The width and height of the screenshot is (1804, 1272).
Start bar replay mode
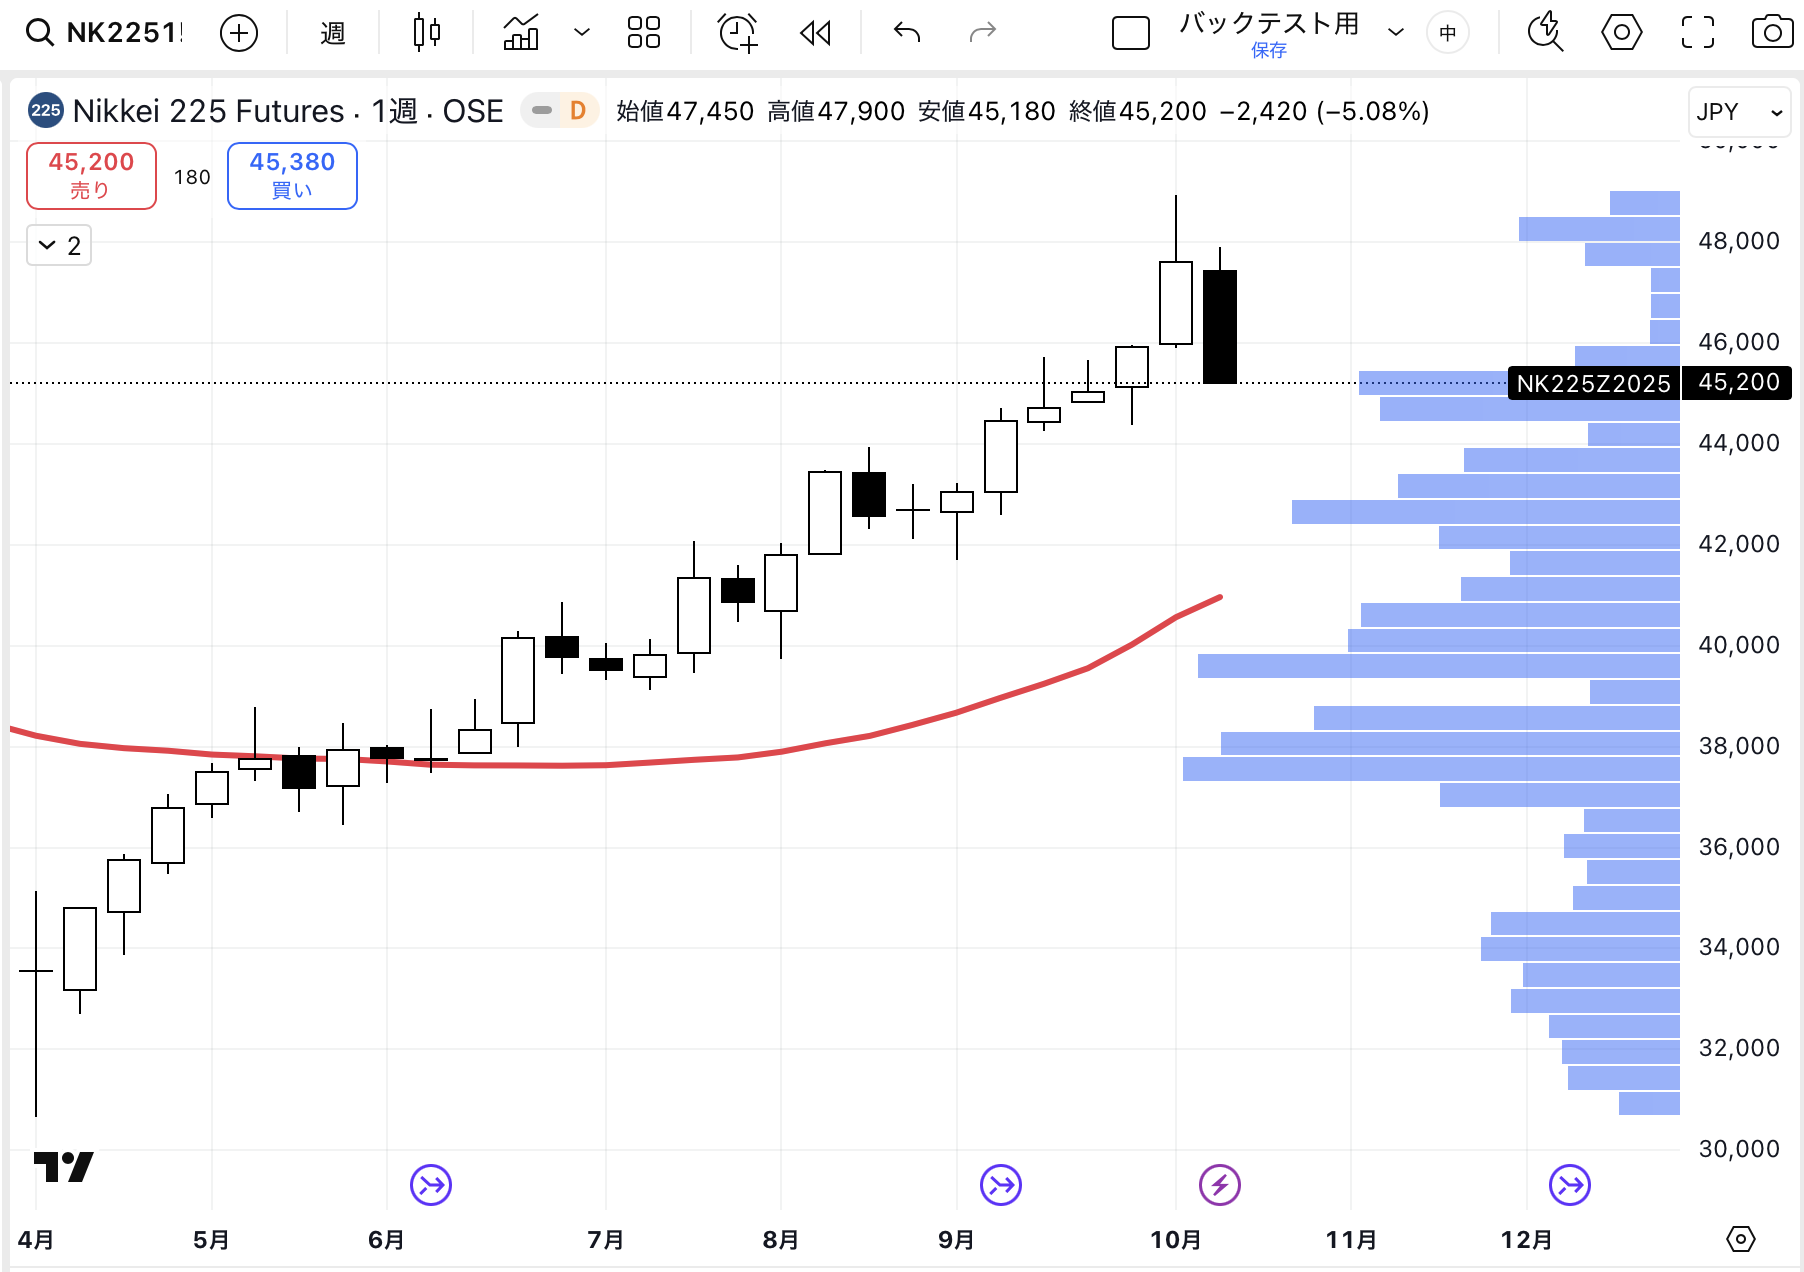click(x=815, y=33)
